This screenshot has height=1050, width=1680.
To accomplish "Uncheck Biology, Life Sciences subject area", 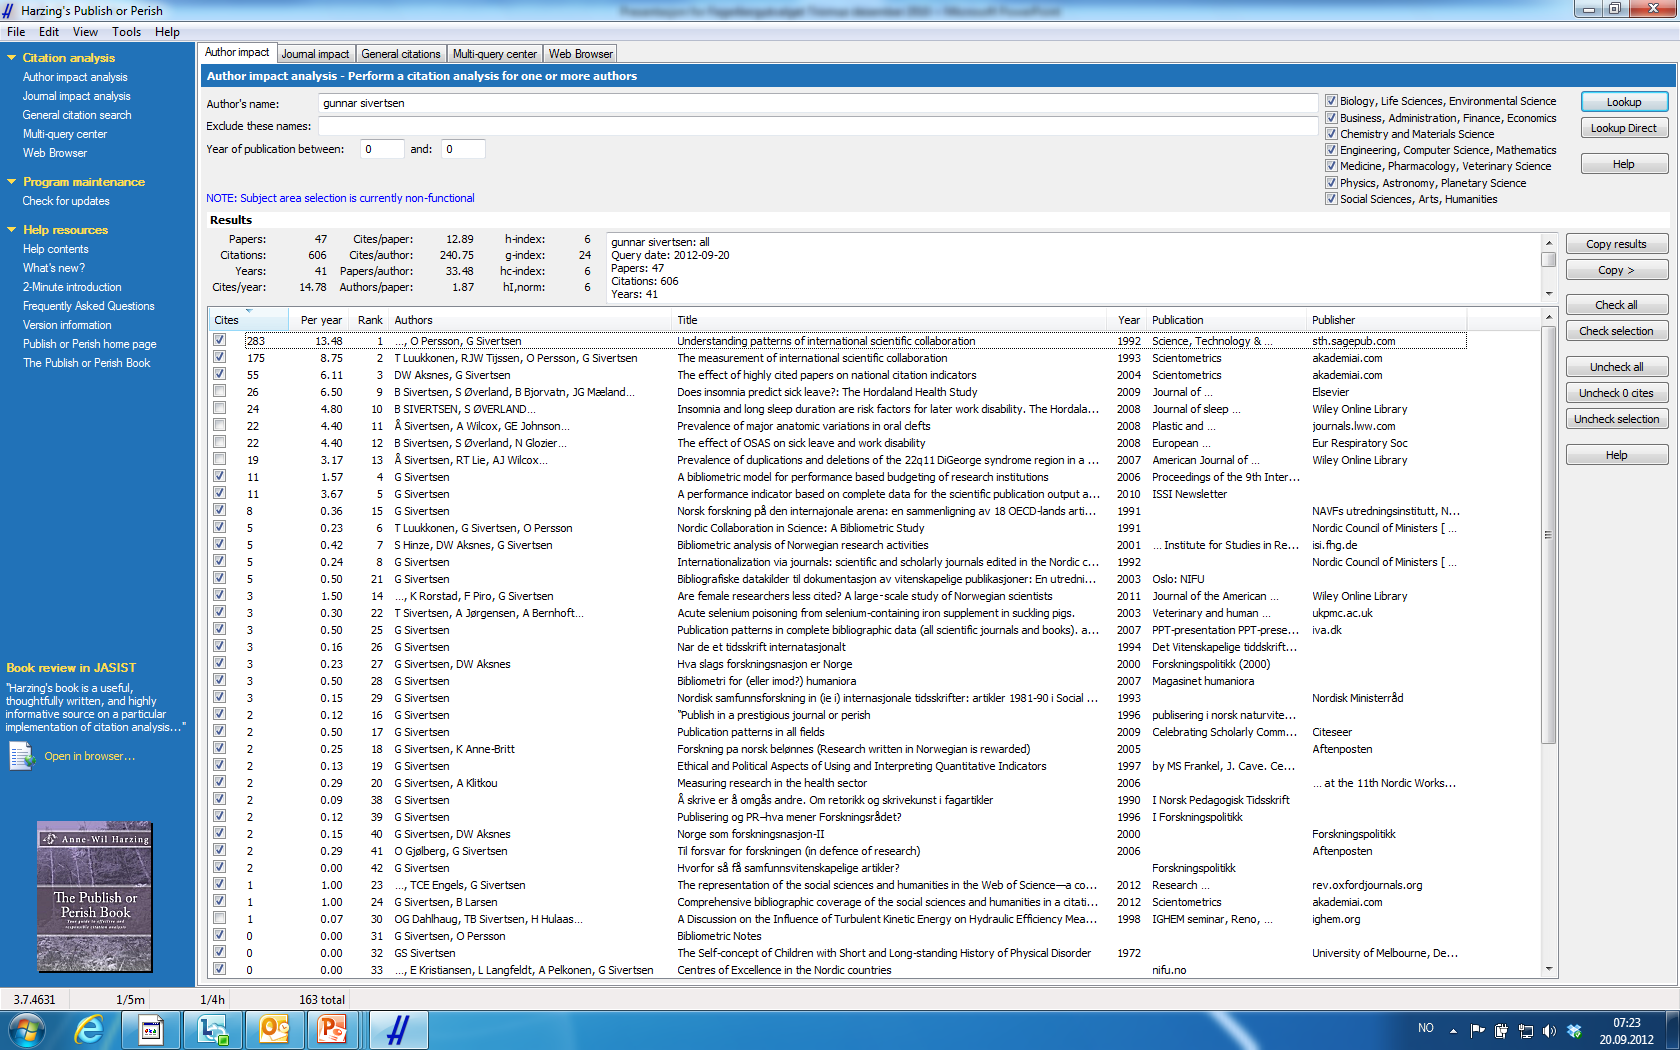I will 1331,101.
